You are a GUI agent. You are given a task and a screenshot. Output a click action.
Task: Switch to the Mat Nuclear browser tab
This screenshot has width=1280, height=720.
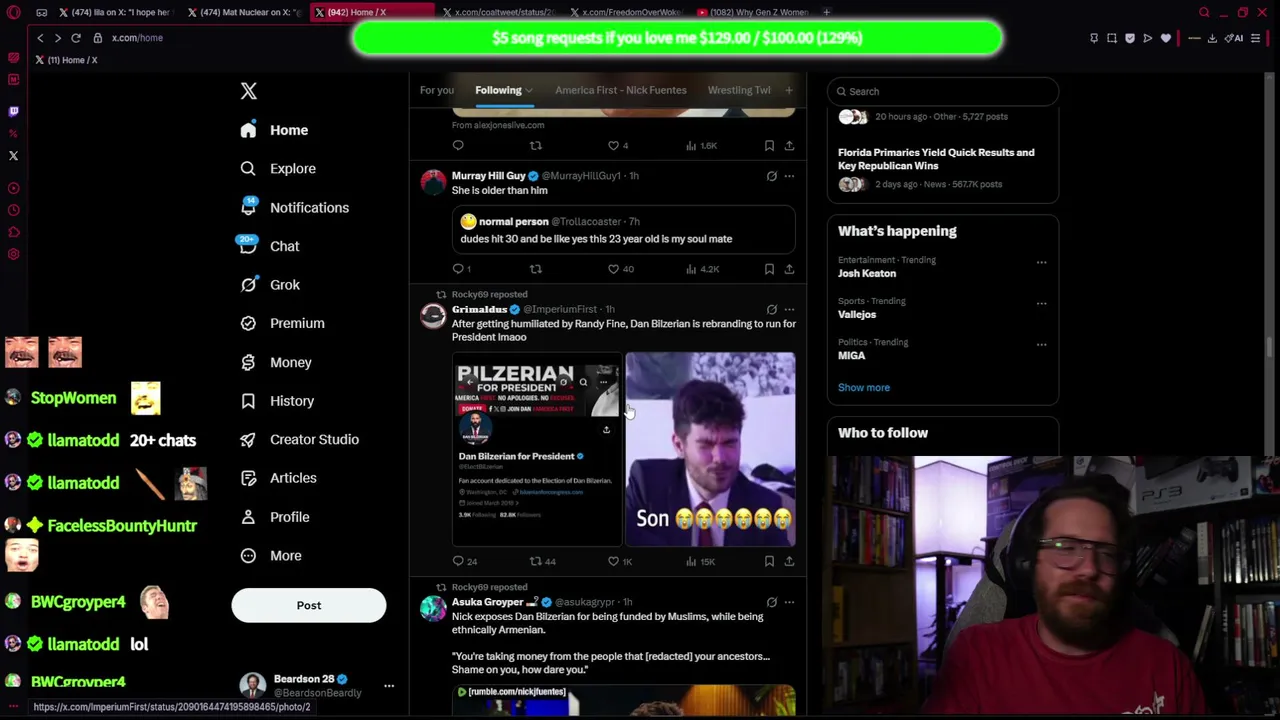(x=243, y=13)
